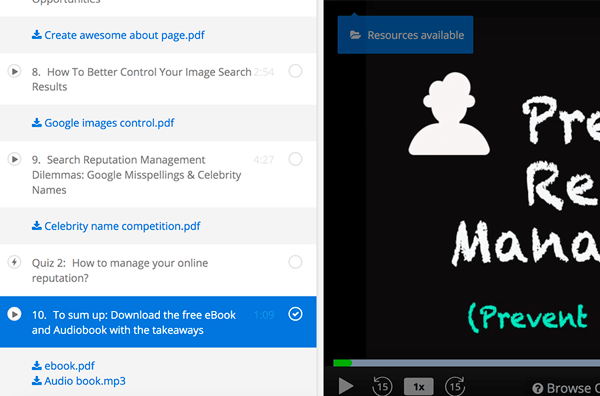The image size is (600, 396).
Task: Click the 4:27 duration of lecture 9
Action: [264, 160]
